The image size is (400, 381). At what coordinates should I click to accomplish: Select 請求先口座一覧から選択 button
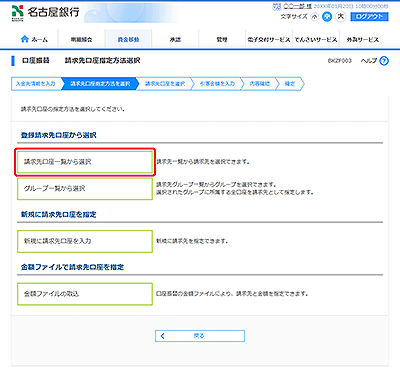(85, 162)
